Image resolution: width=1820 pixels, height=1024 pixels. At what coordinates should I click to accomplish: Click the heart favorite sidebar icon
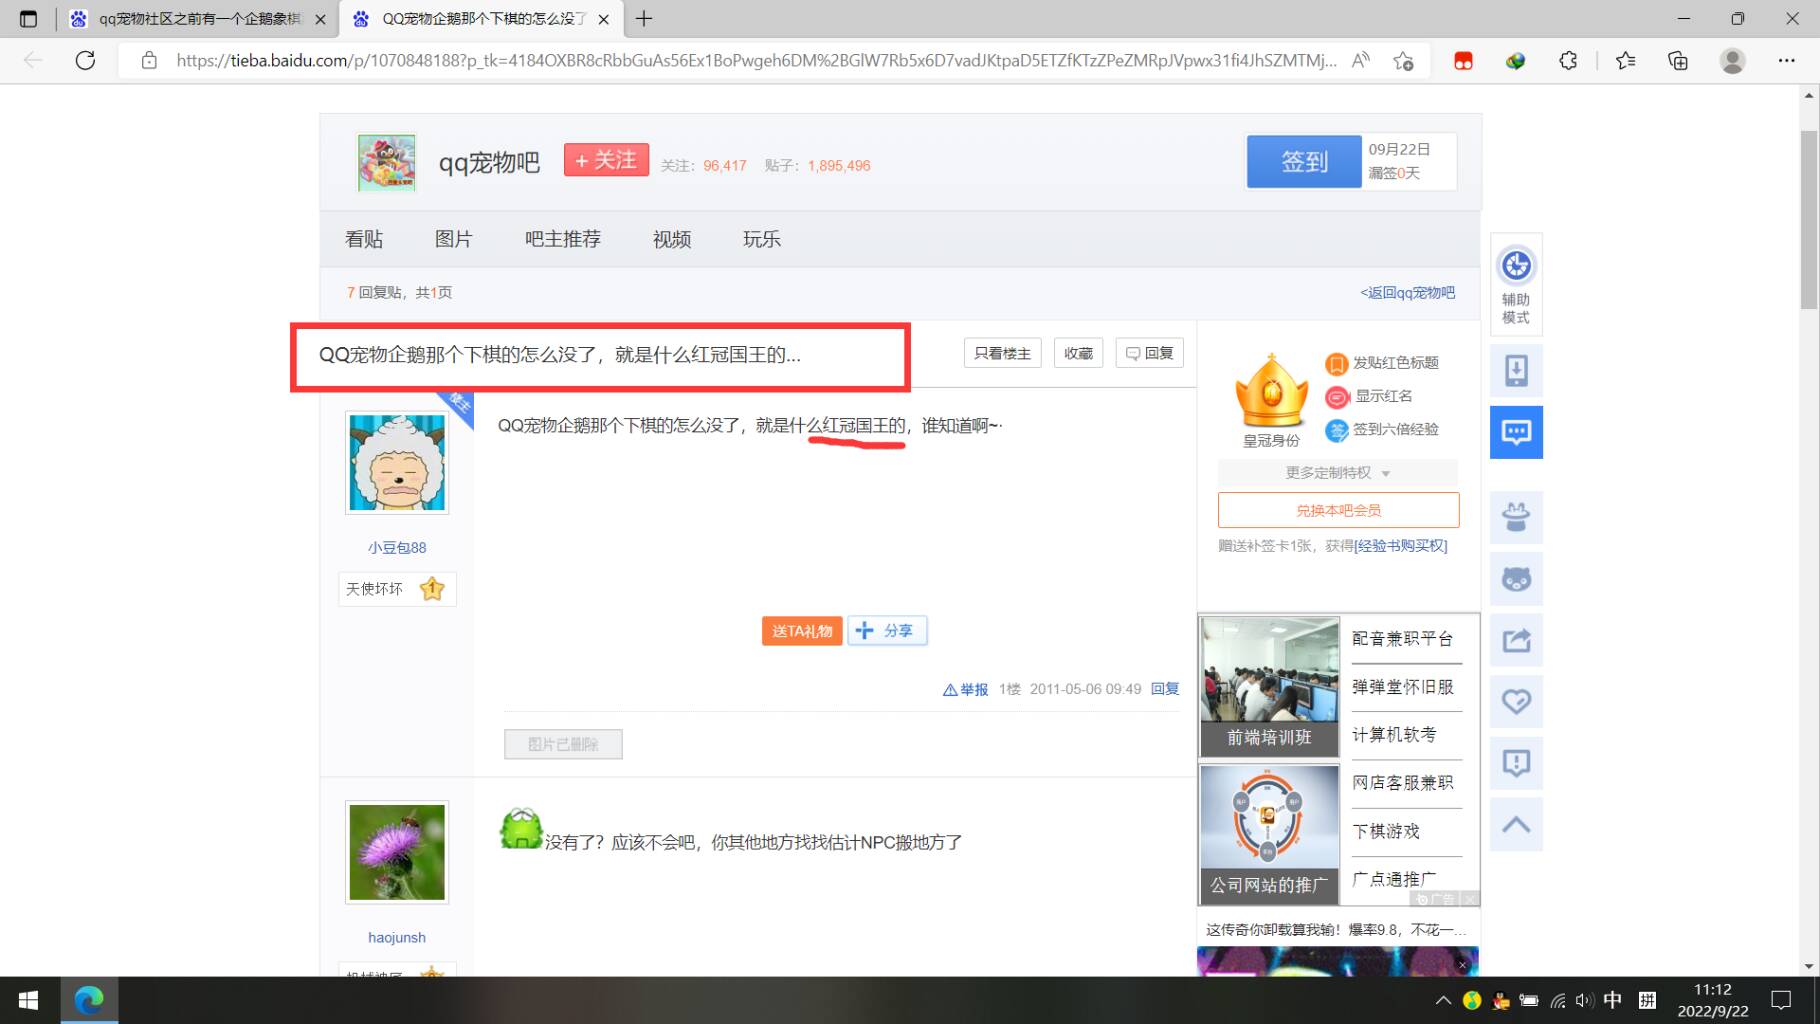click(1516, 701)
